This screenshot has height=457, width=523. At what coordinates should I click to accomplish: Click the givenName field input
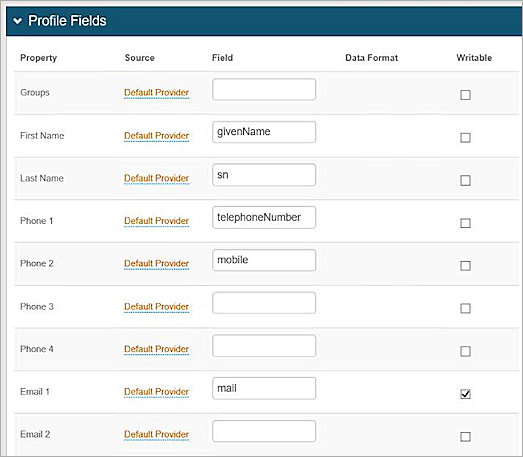(x=264, y=132)
